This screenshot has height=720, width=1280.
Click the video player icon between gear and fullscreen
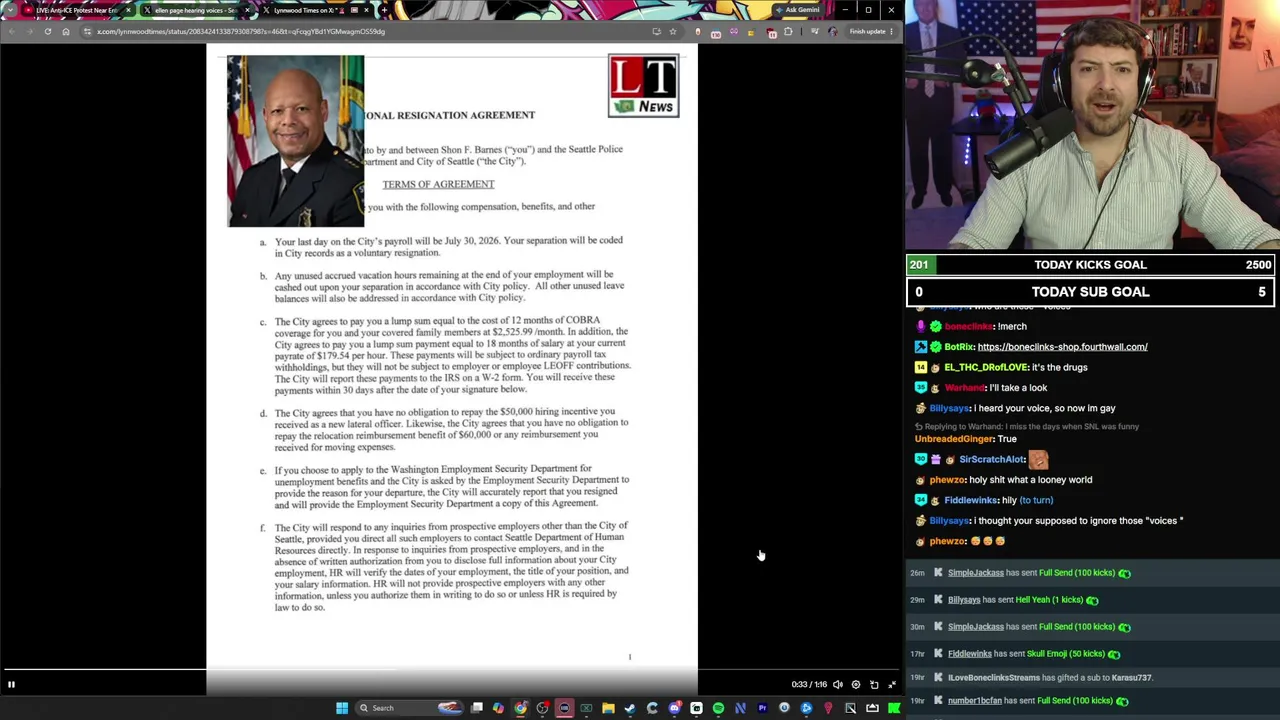[x=874, y=685]
